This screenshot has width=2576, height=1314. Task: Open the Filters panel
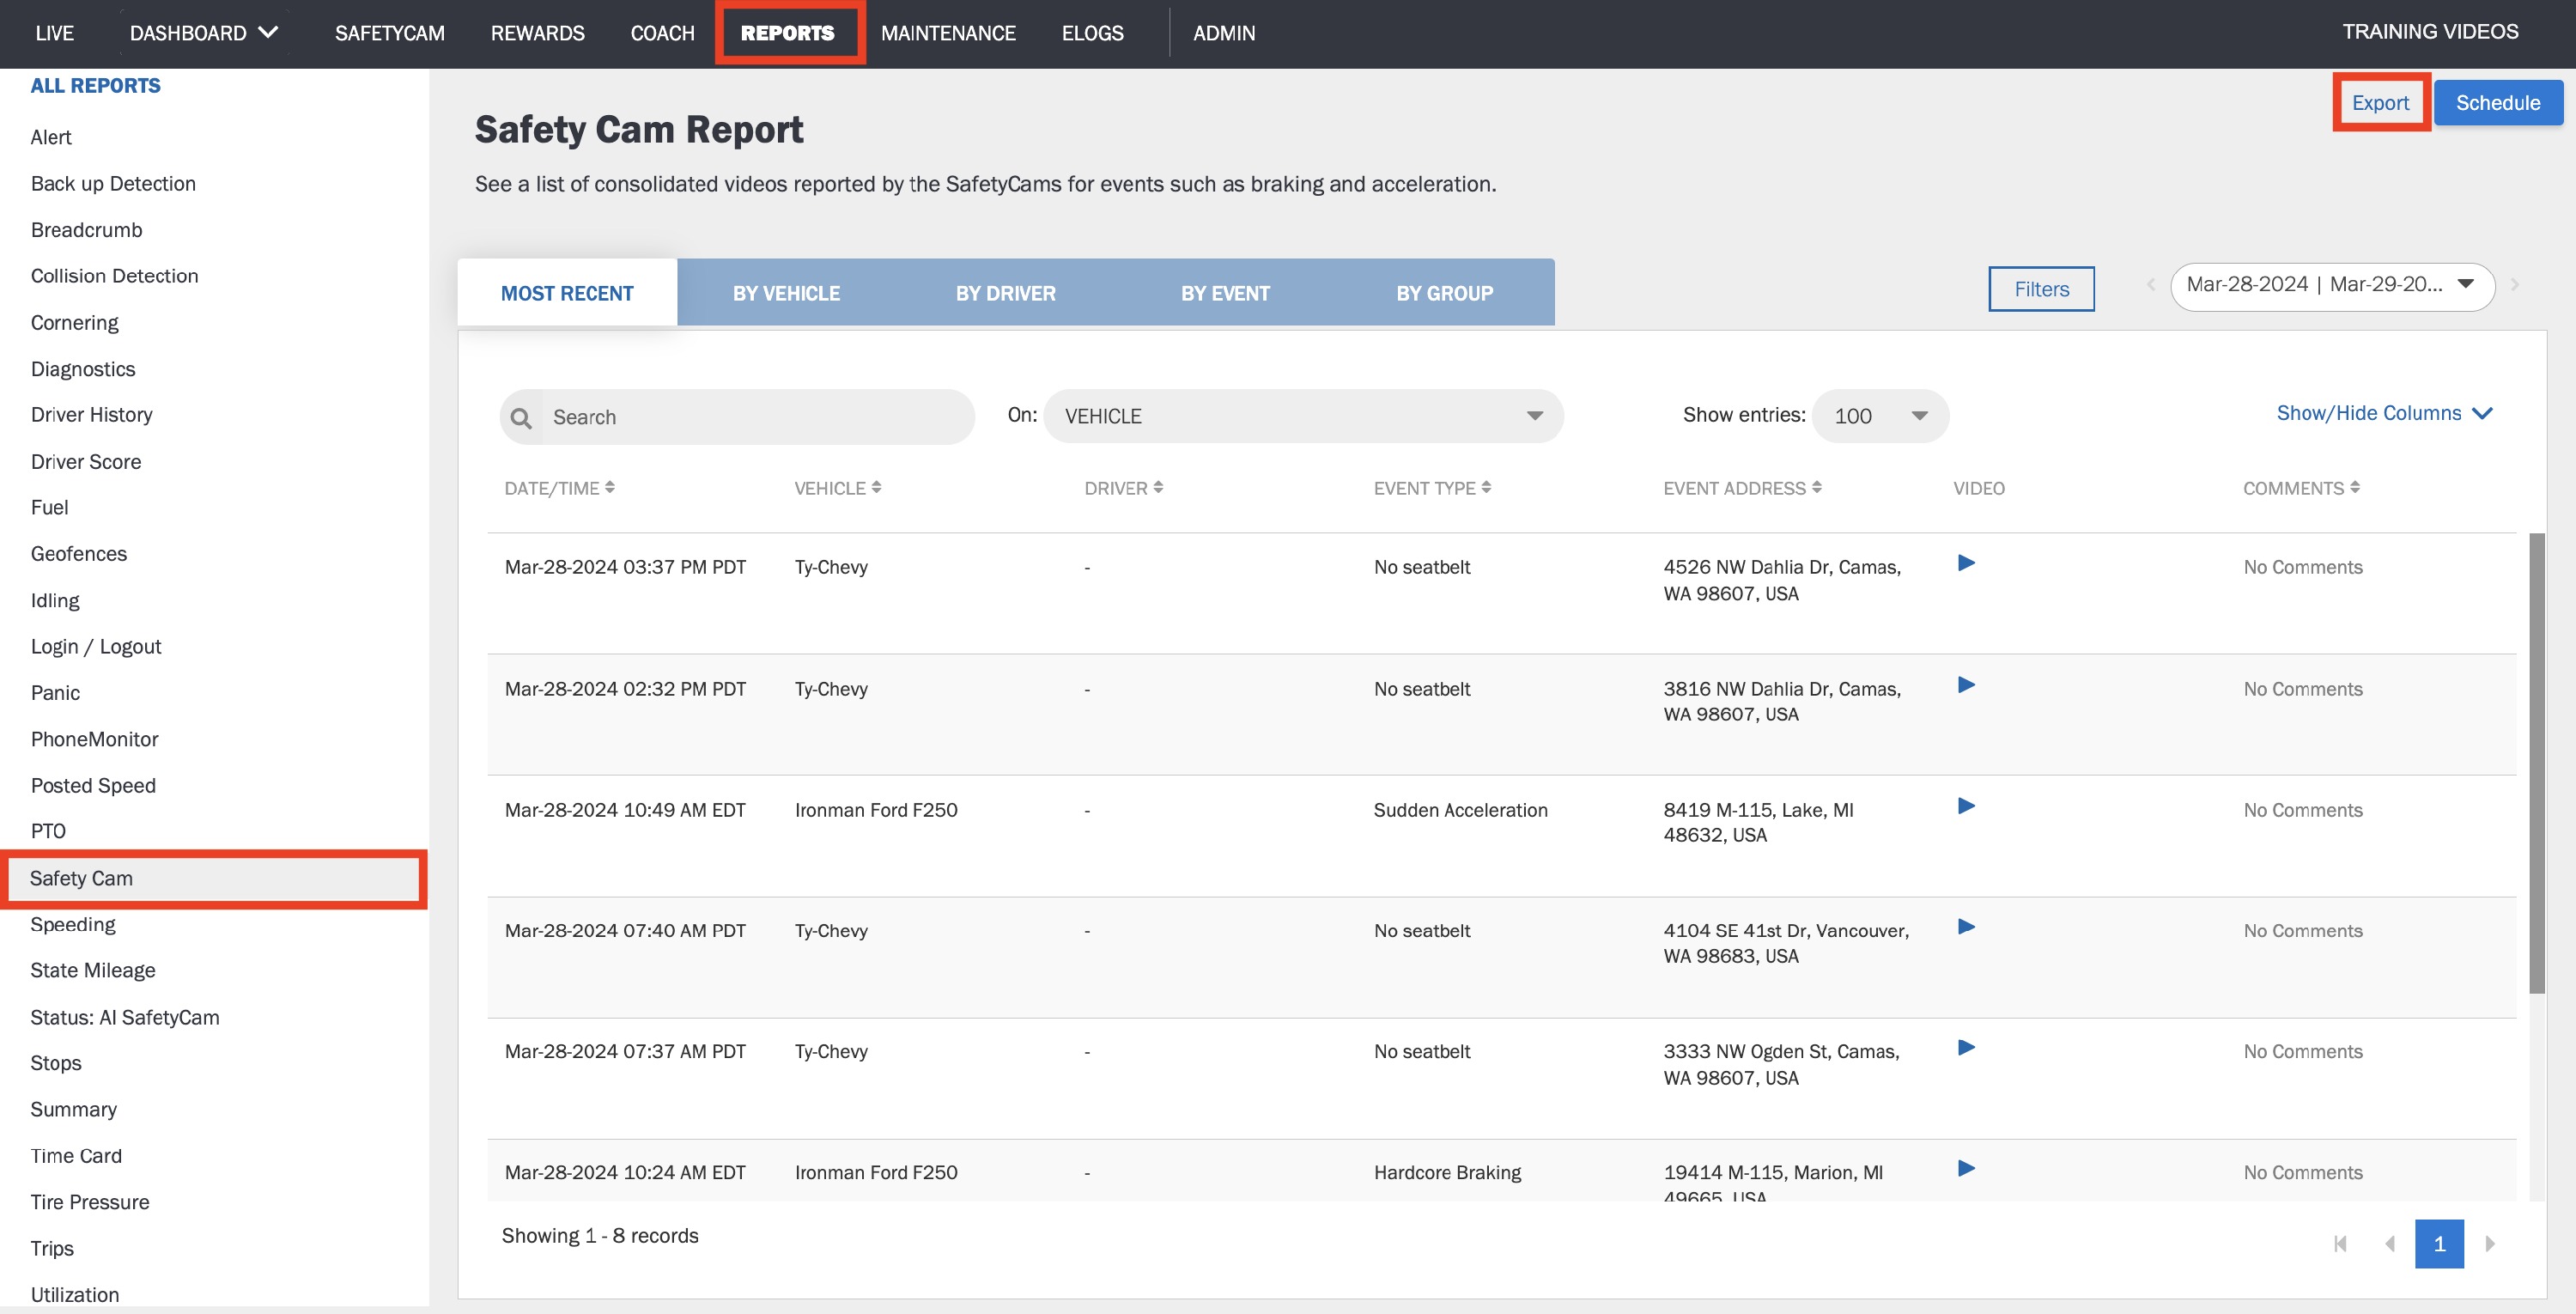coord(2041,289)
